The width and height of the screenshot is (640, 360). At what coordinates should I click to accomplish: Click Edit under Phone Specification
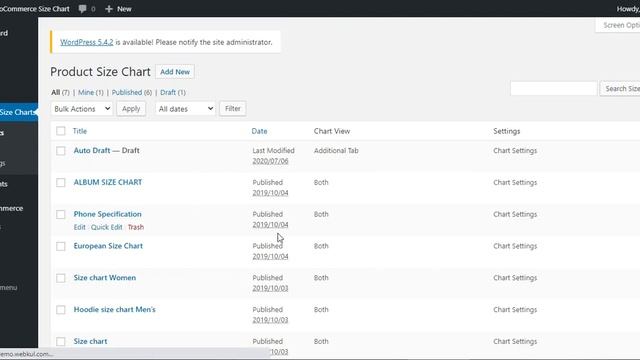click(80, 227)
